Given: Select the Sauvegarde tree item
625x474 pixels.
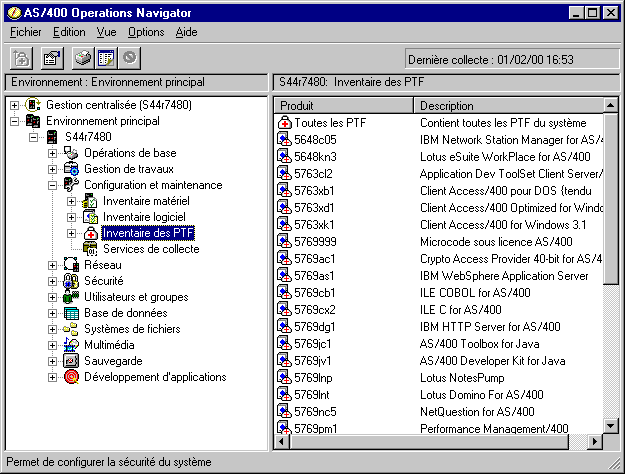Looking at the screenshot, I should (x=113, y=361).
